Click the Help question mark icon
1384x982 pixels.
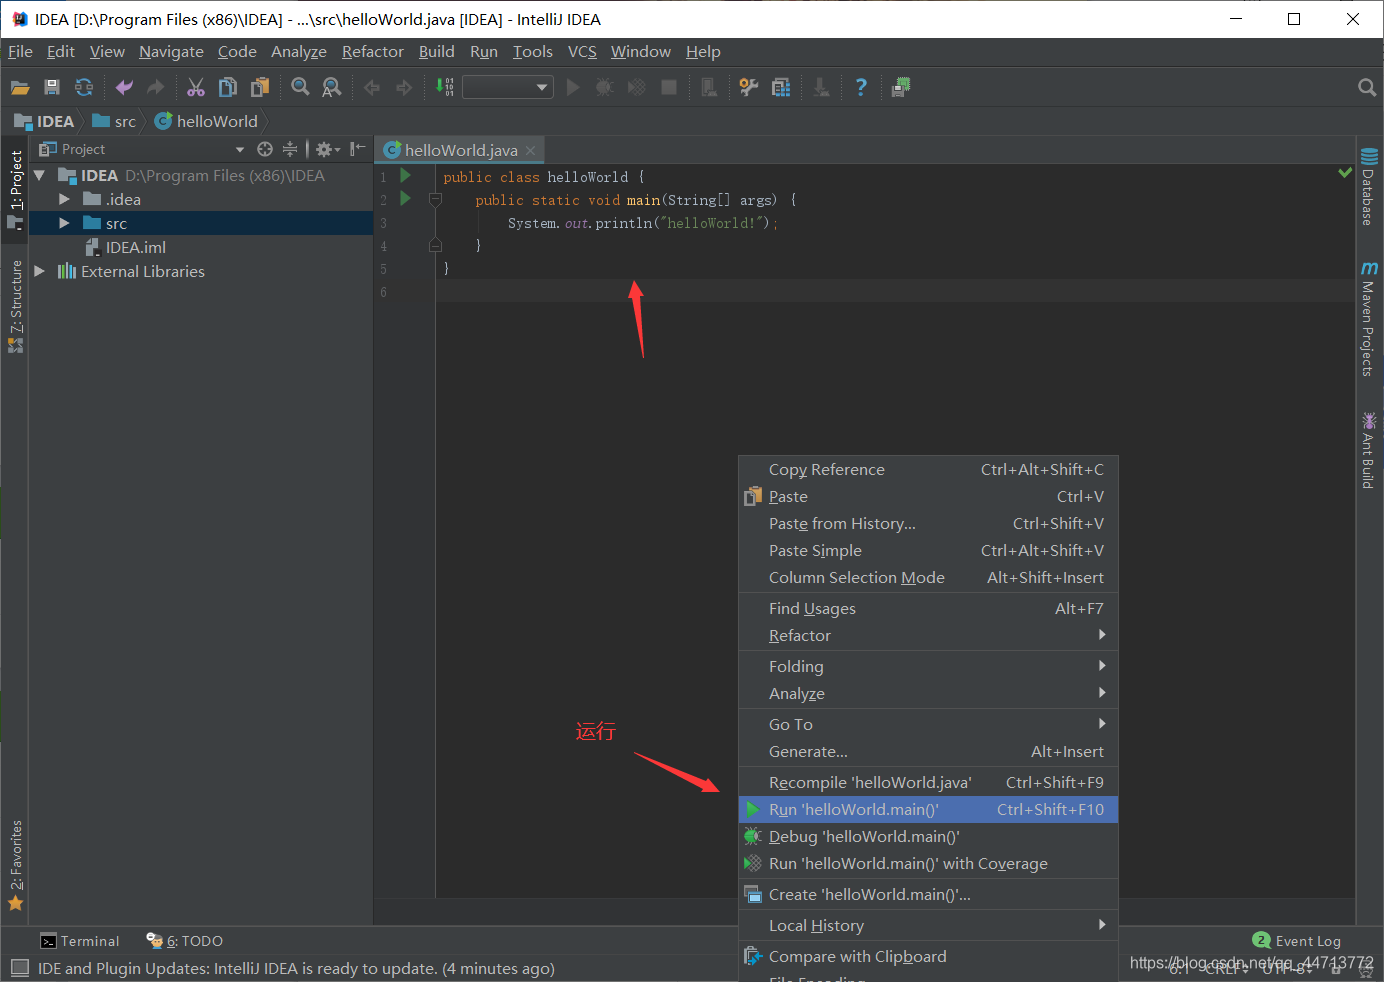[x=861, y=88]
